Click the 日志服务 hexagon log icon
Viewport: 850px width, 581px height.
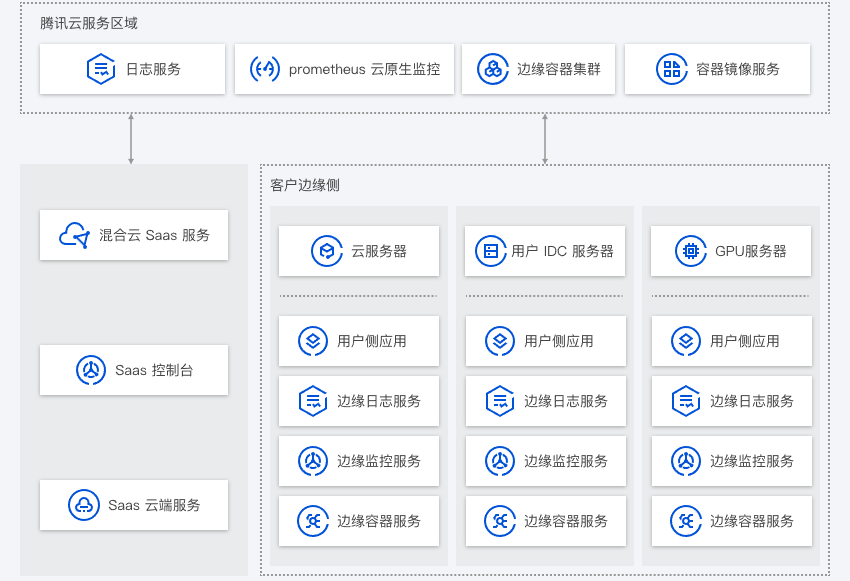click(x=101, y=69)
